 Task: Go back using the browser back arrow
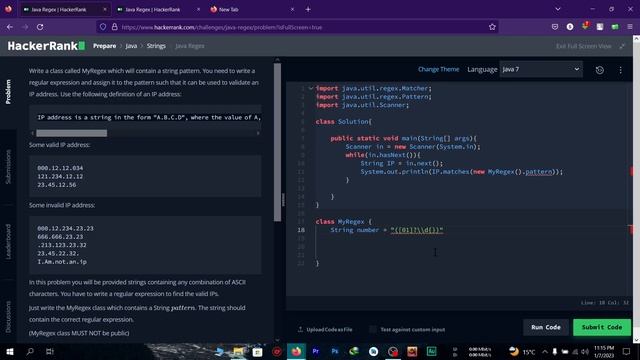[x=10, y=27]
